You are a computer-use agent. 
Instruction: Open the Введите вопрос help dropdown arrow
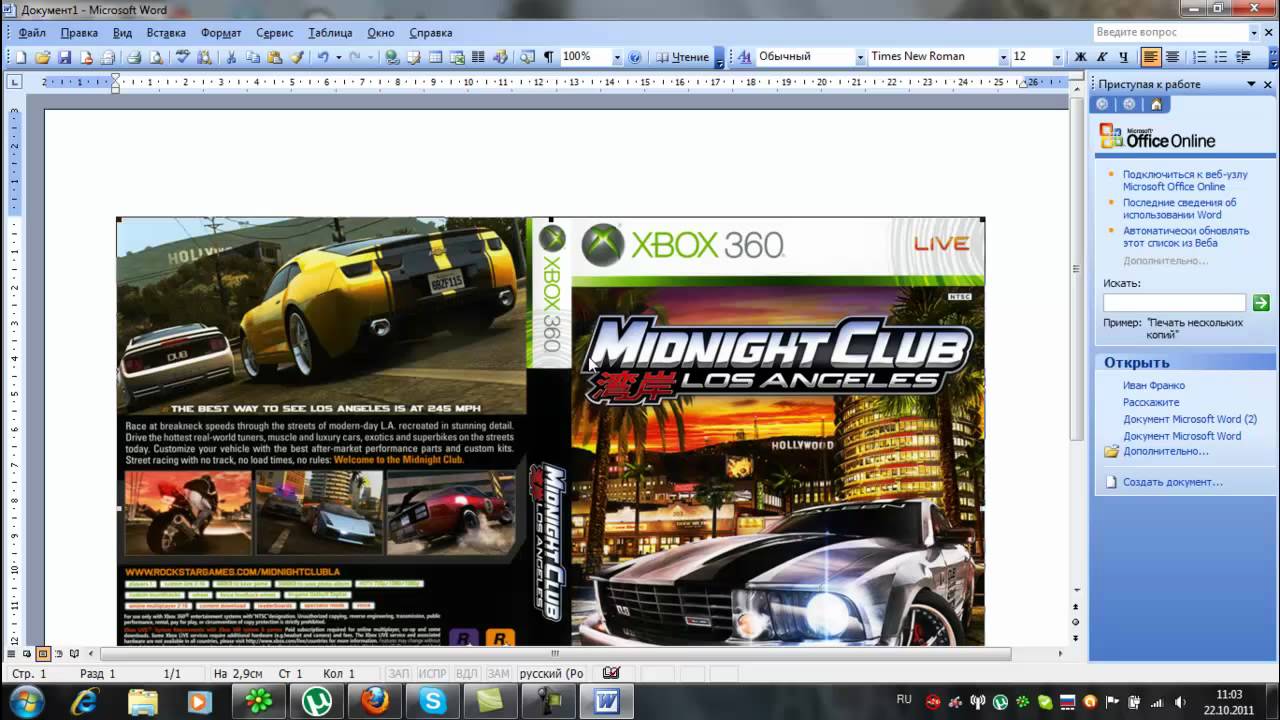point(1254,32)
